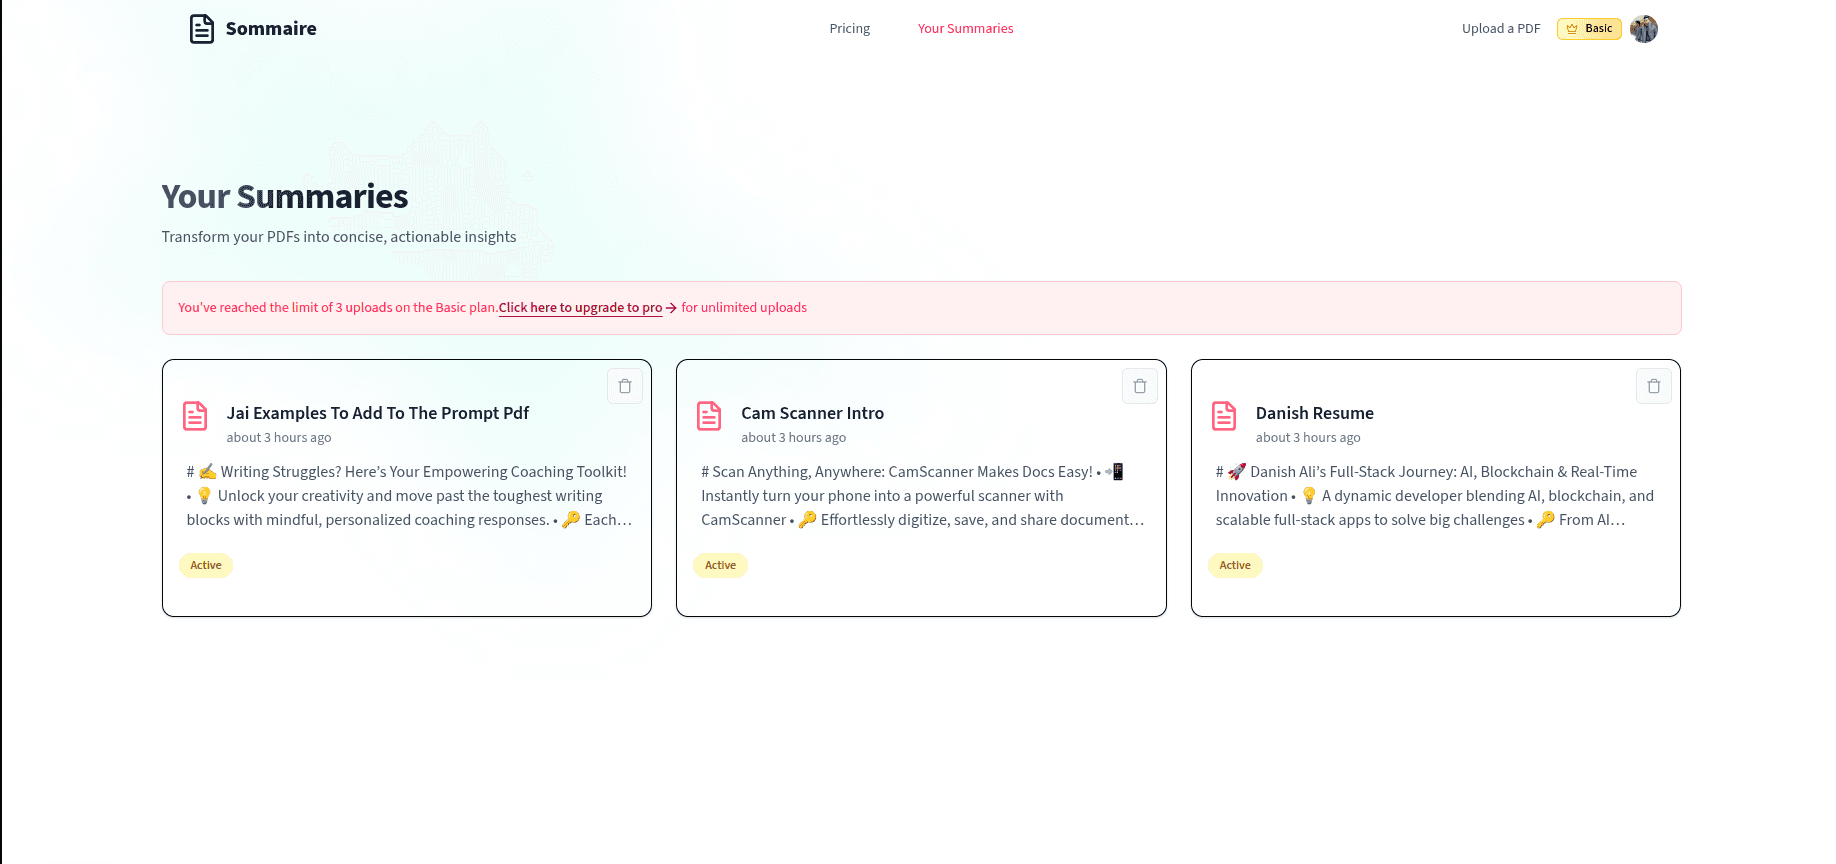Click the file icon beside Cam Scanner Intro
This screenshot has height=864, width=1836.
click(x=709, y=416)
